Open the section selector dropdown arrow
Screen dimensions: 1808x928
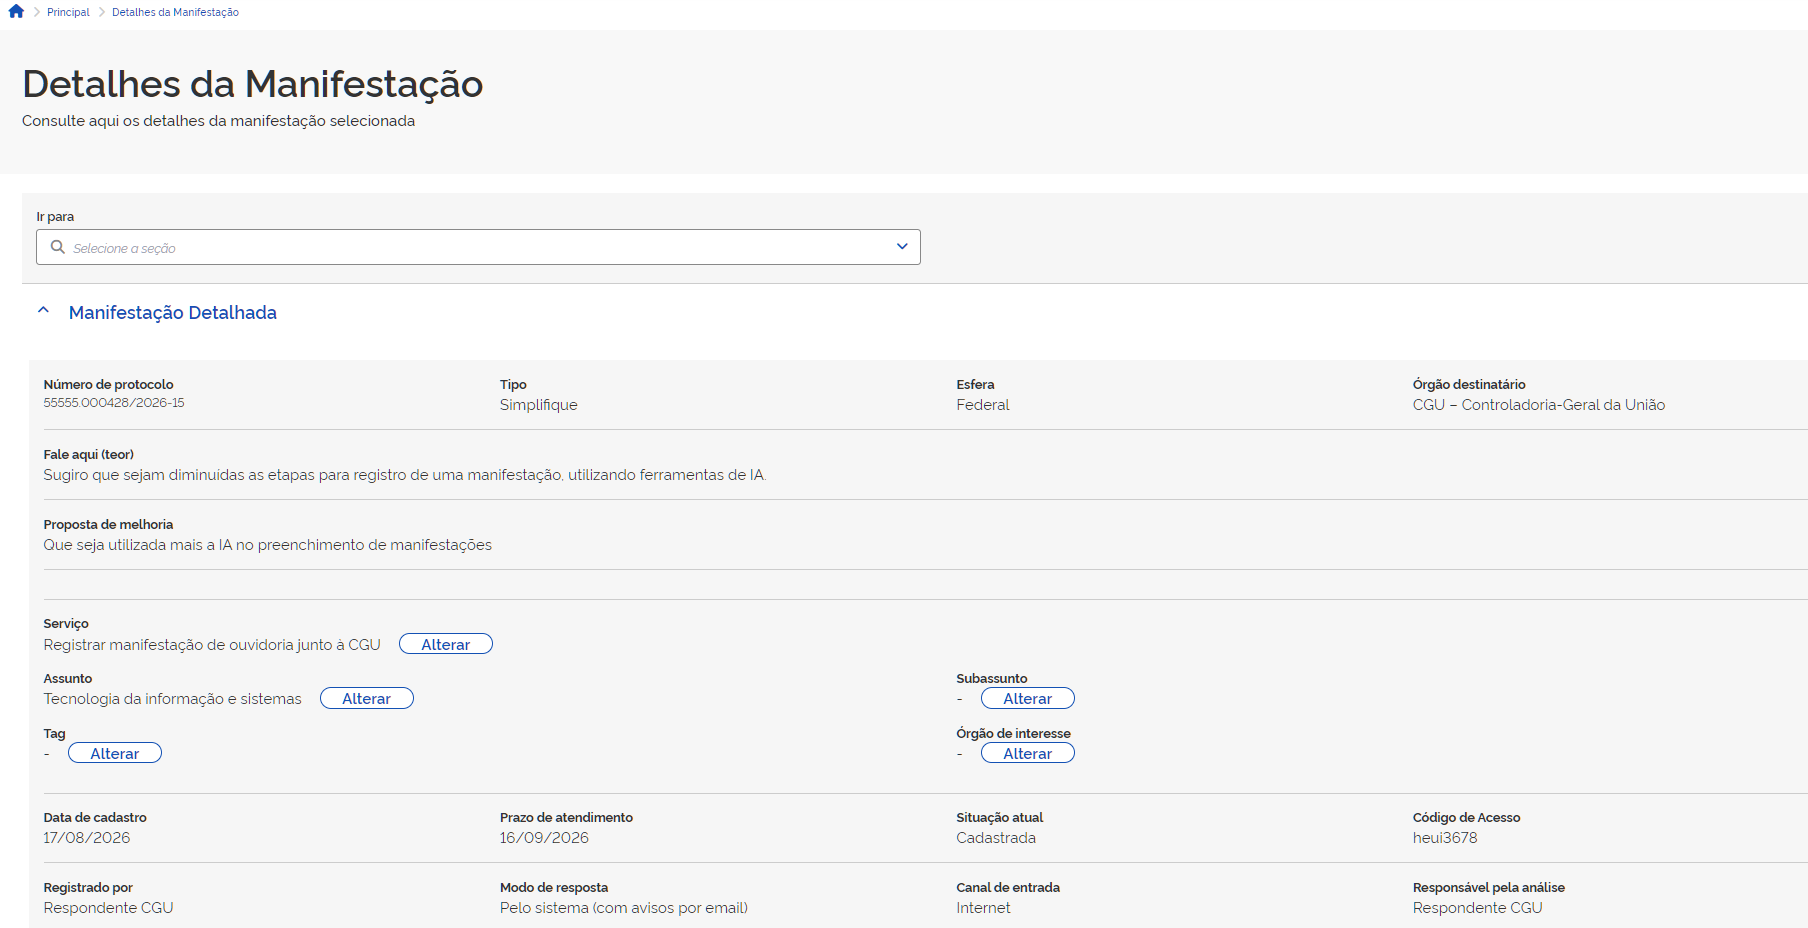(x=902, y=247)
